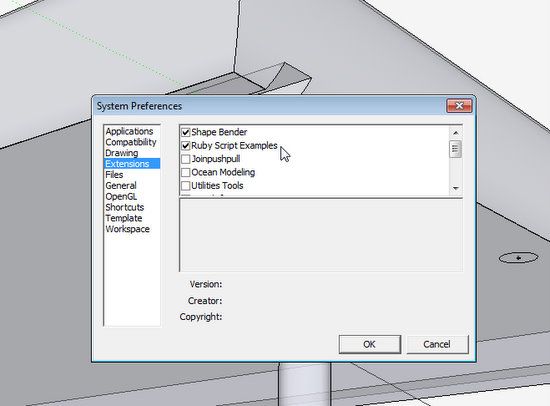This screenshot has width=550, height=406.
Task: Close System Preferences with red X
Action: [x=459, y=106]
